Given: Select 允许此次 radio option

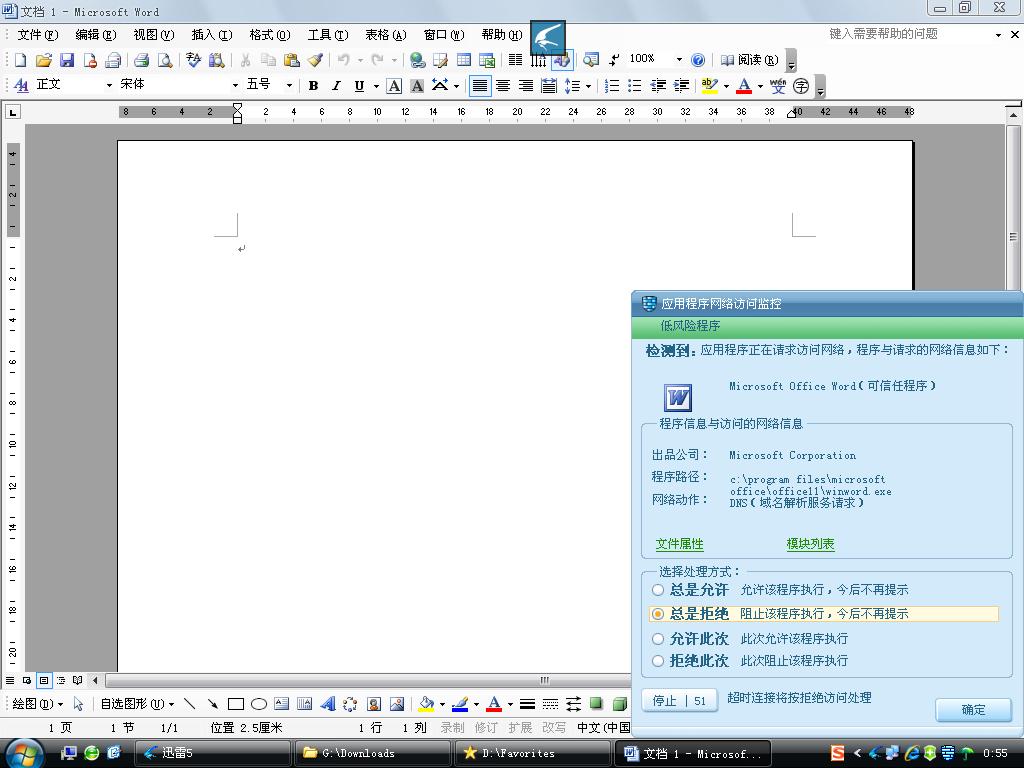Looking at the screenshot, I should pyautogui.click(x=658, y=639).
